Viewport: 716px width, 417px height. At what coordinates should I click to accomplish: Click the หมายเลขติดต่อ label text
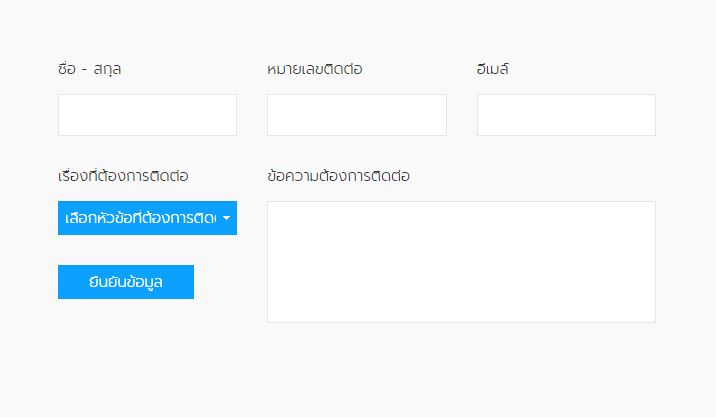315,70
